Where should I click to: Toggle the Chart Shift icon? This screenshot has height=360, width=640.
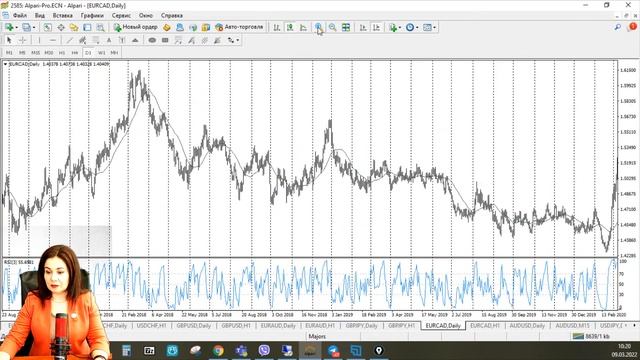(376, 27)
